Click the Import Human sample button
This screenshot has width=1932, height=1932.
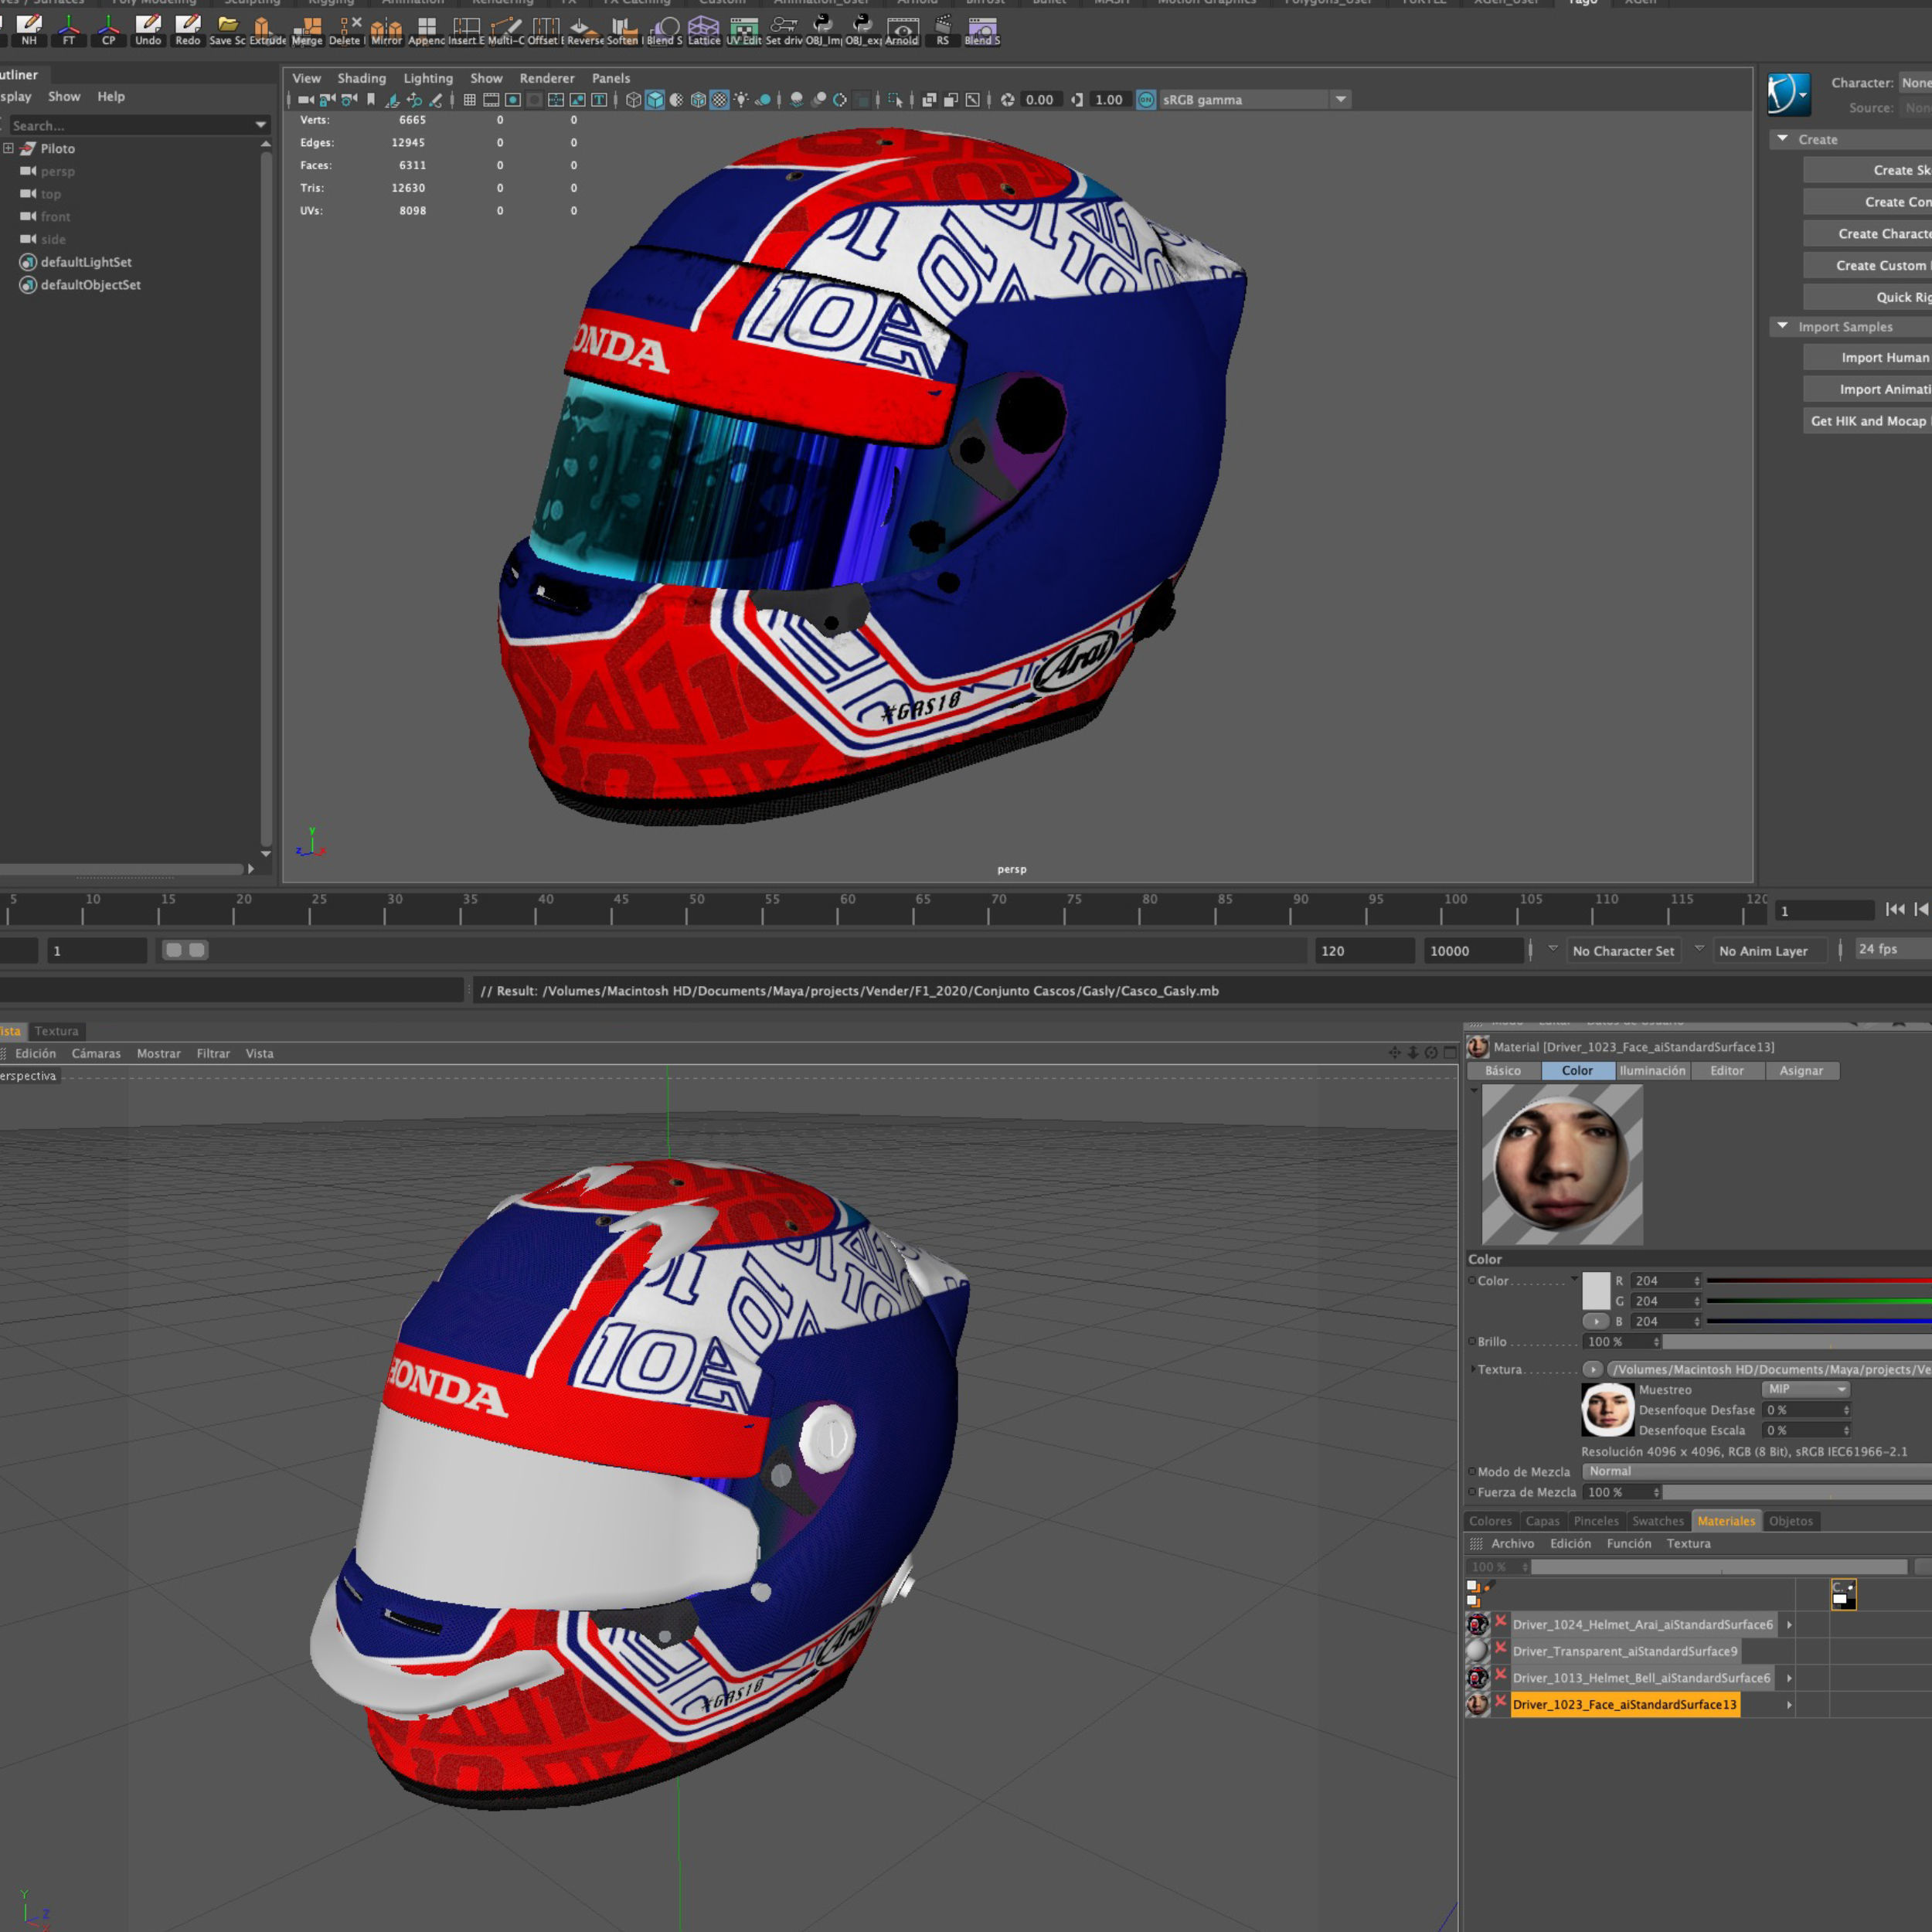1867,357
